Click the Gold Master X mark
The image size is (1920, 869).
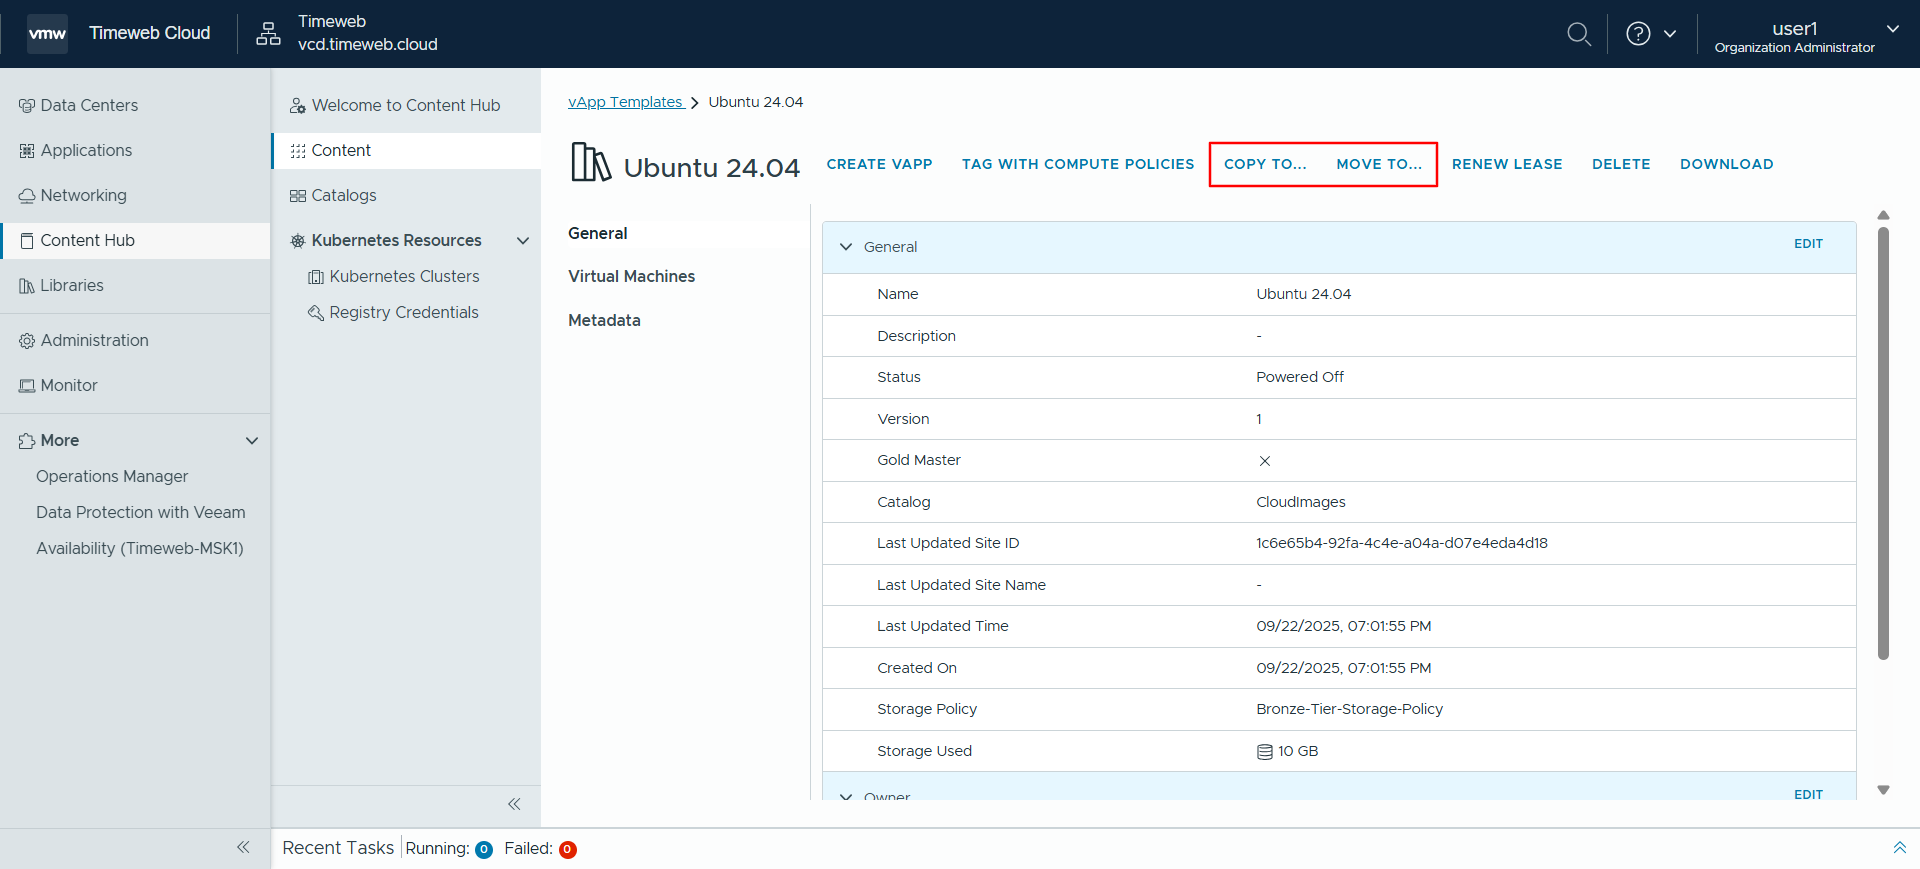[1265, 461]
